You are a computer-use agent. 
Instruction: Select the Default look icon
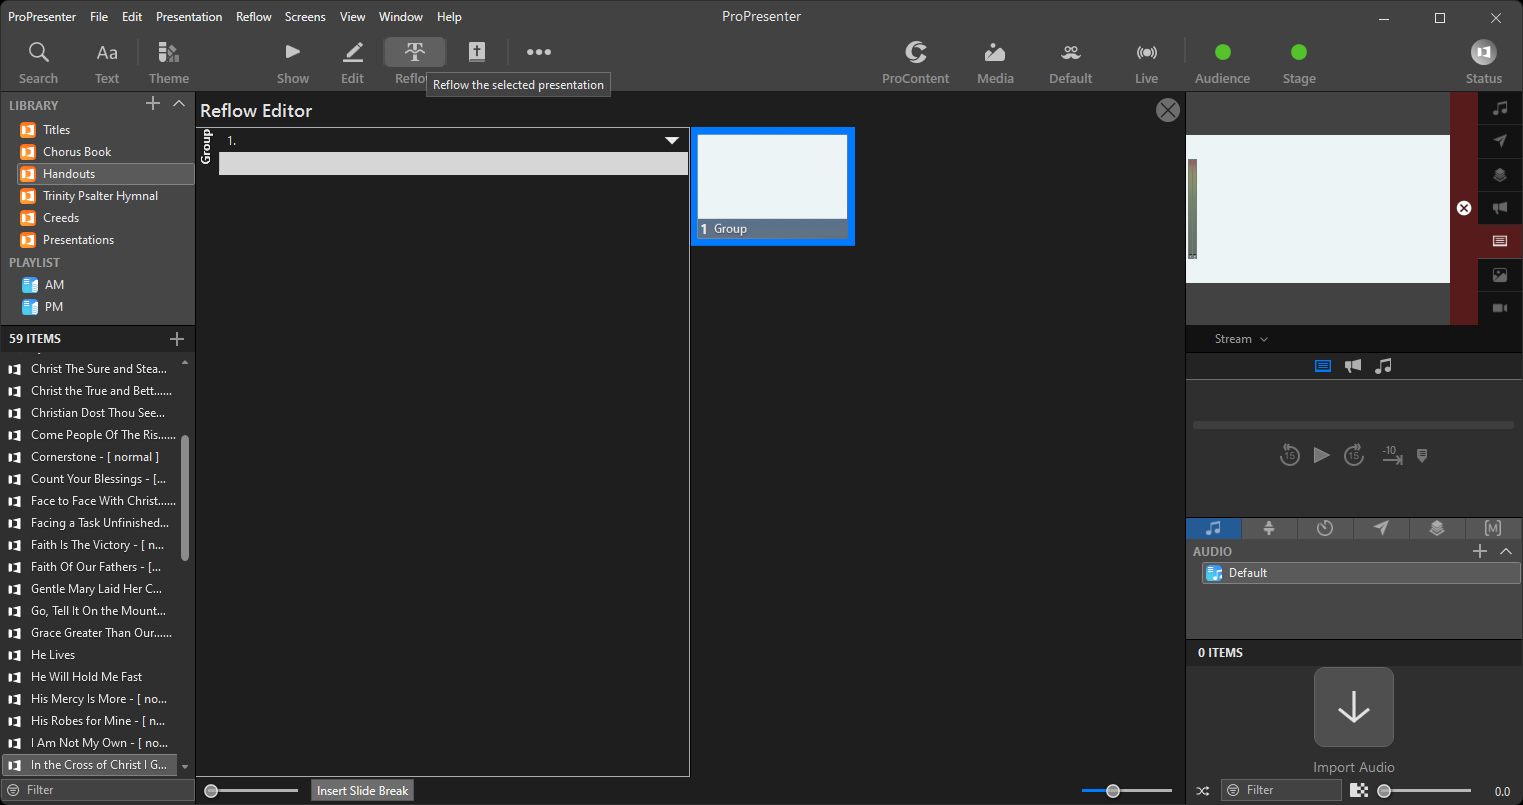[1070, 63]
